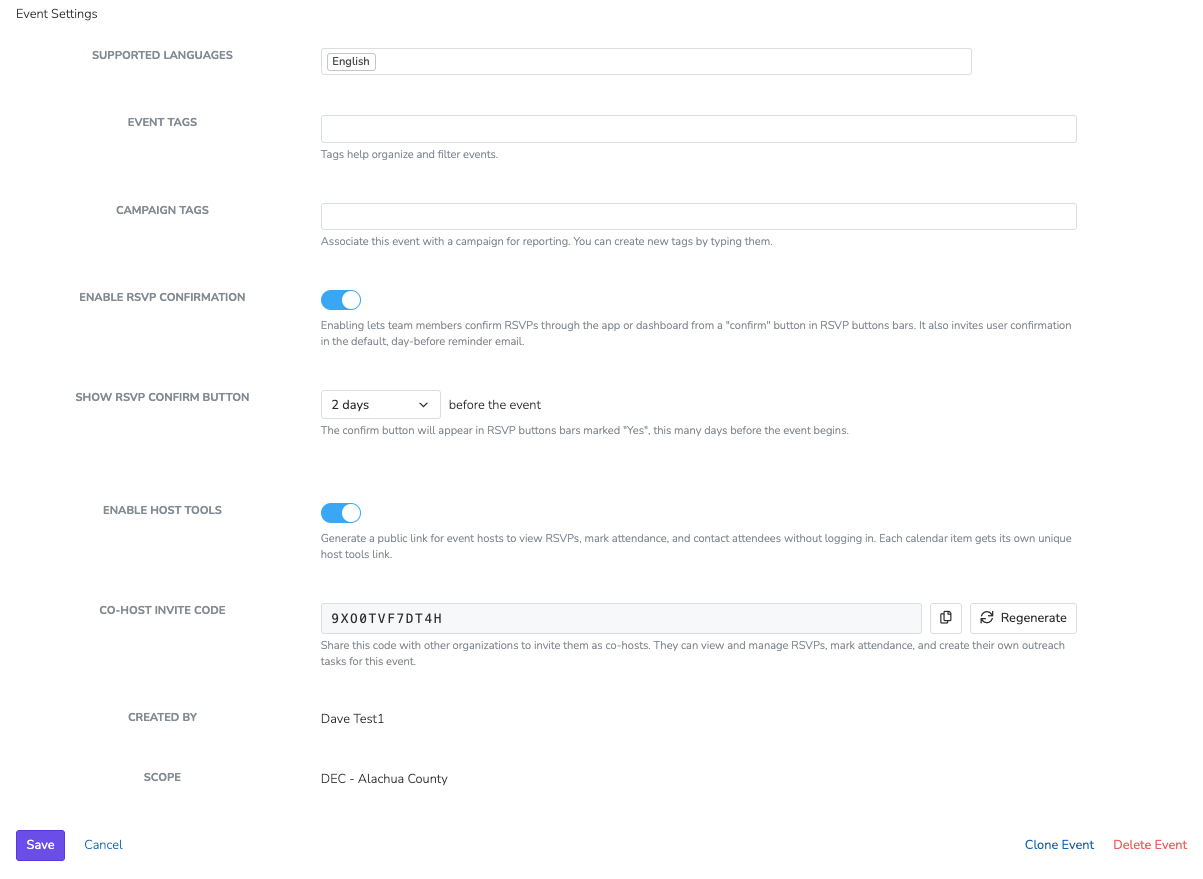Click the 'CAMPAIGN TAGS' label
The width and height of the screenshot is (1203, 879).
[162, 210]
